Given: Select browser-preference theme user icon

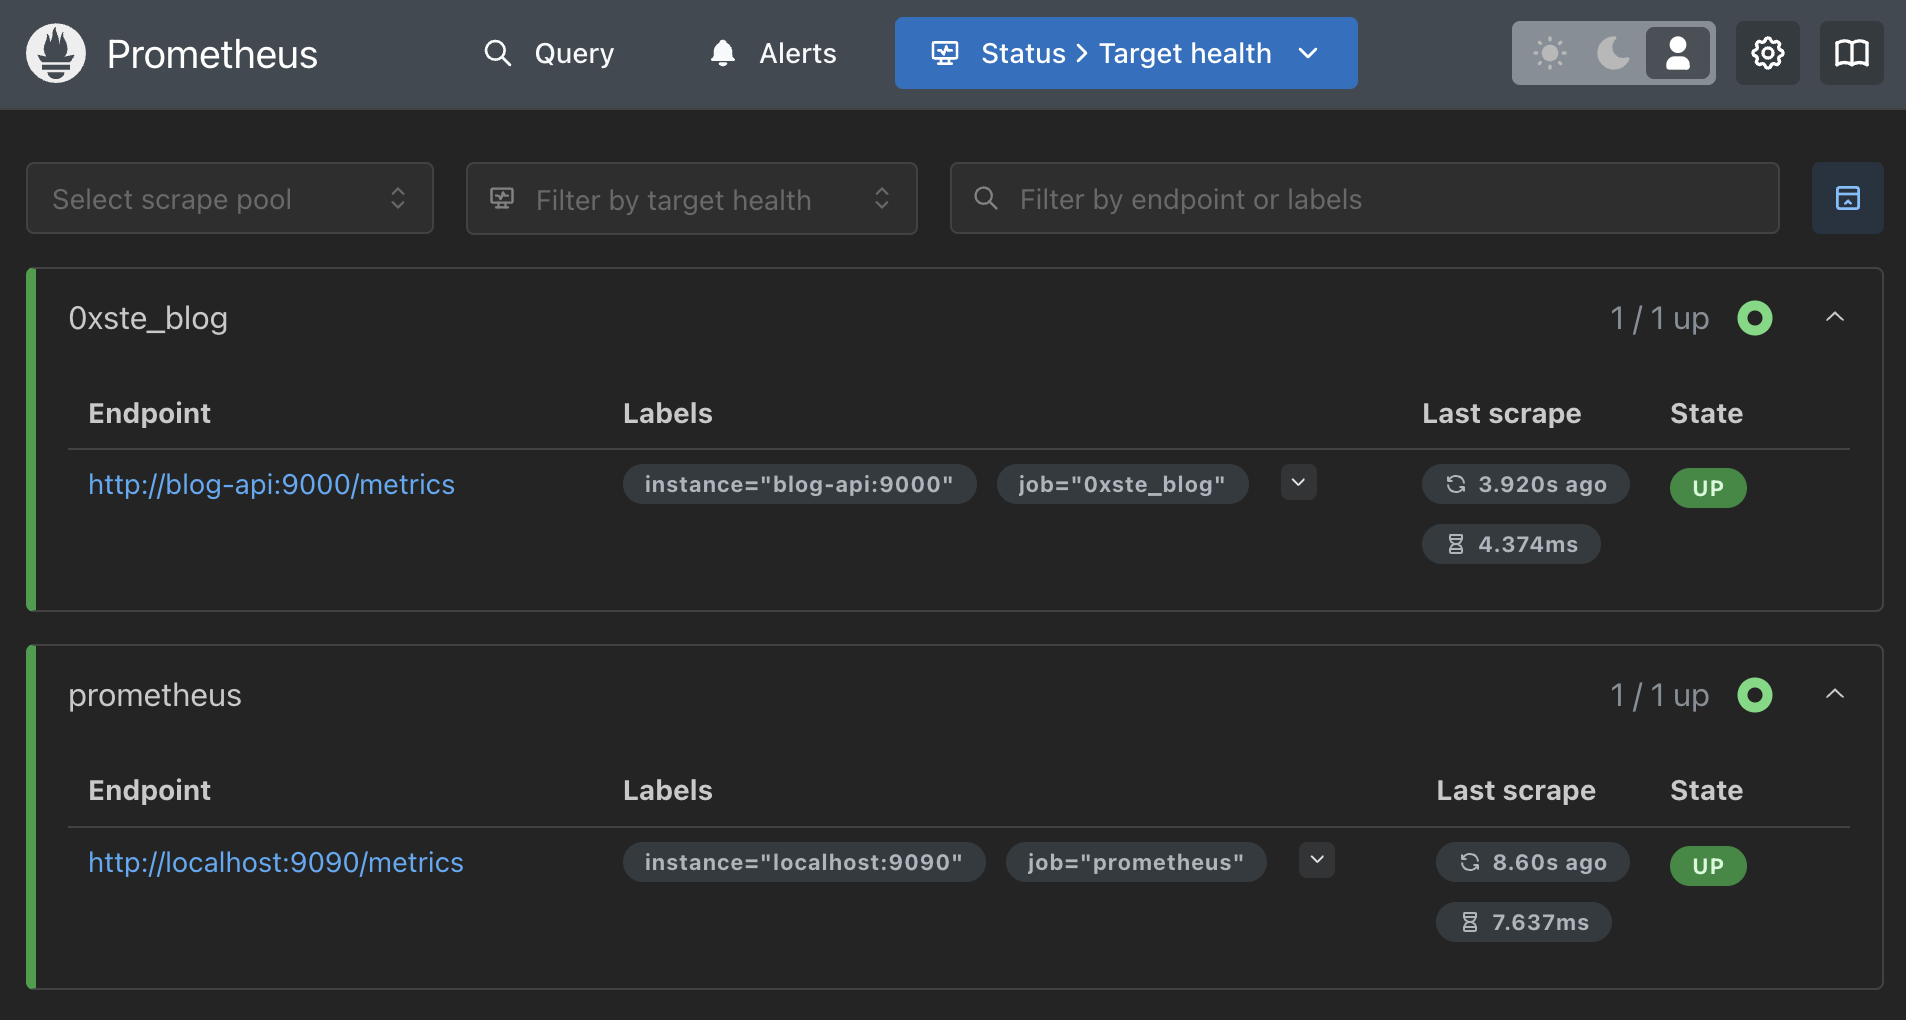Looking at the screenshot, I should click(1678, 53).
